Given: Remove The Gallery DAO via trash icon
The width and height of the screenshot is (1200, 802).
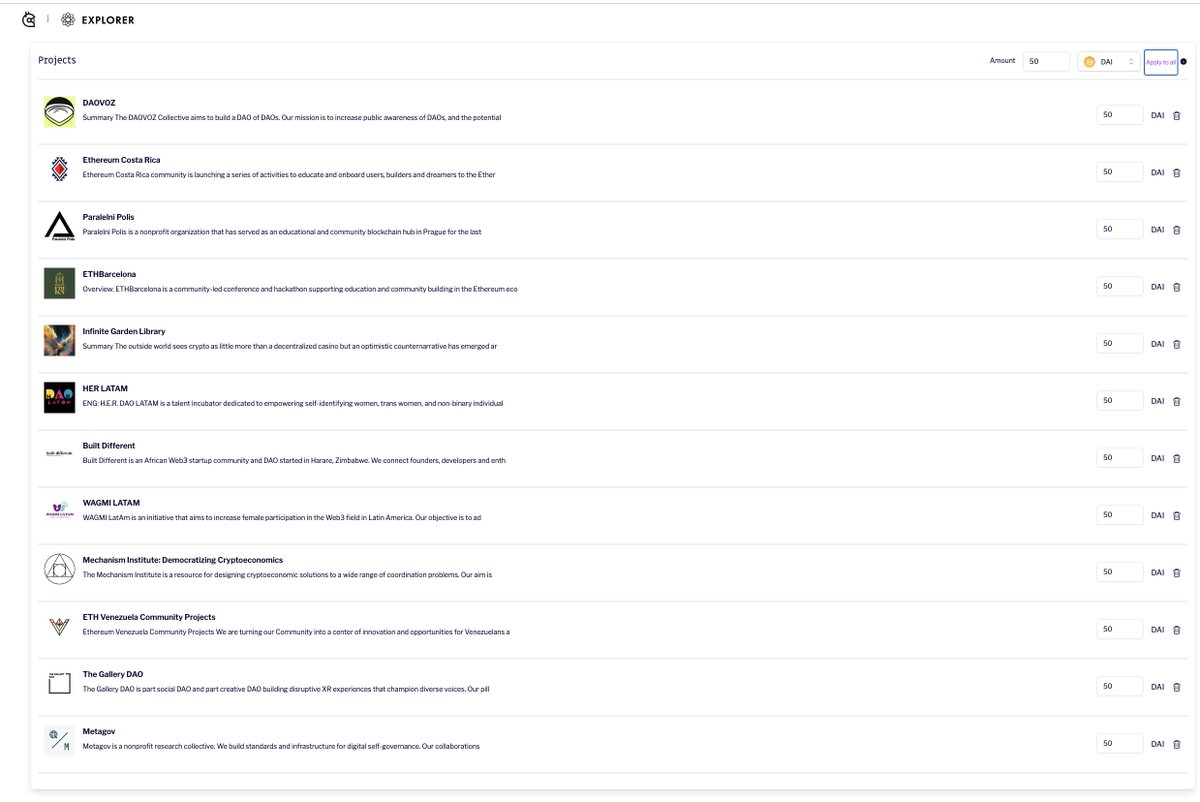Looking at the screenshot, I should (1177, 686).
